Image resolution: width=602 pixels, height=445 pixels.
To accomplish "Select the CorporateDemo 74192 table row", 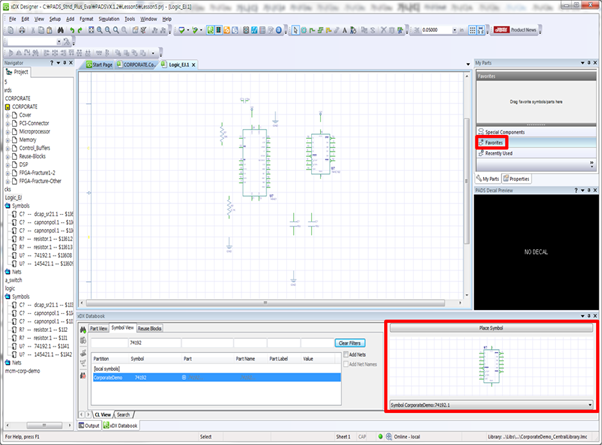I will (217, 377).
